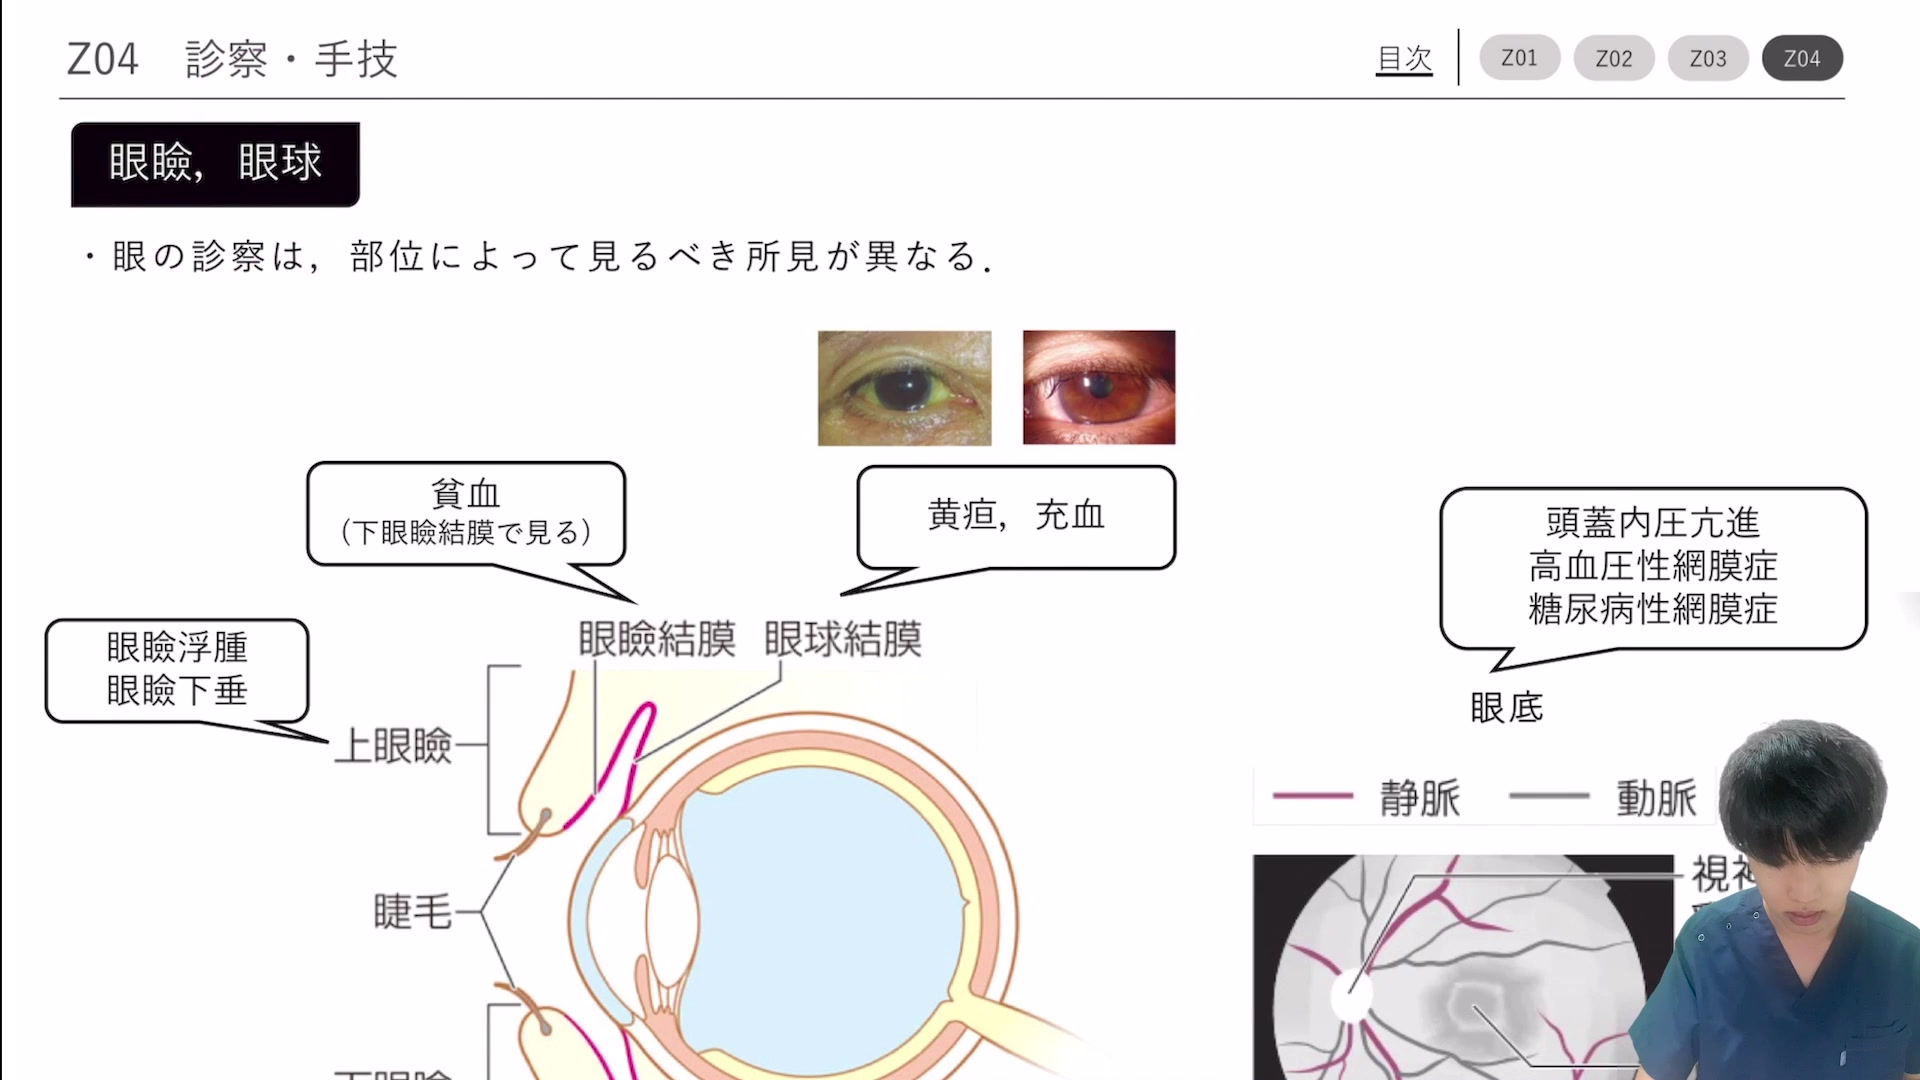Screen dimensions: 1920x1080
Task: Click the 眼瞼, 眼球 black heading box
Action: (215, 164)
